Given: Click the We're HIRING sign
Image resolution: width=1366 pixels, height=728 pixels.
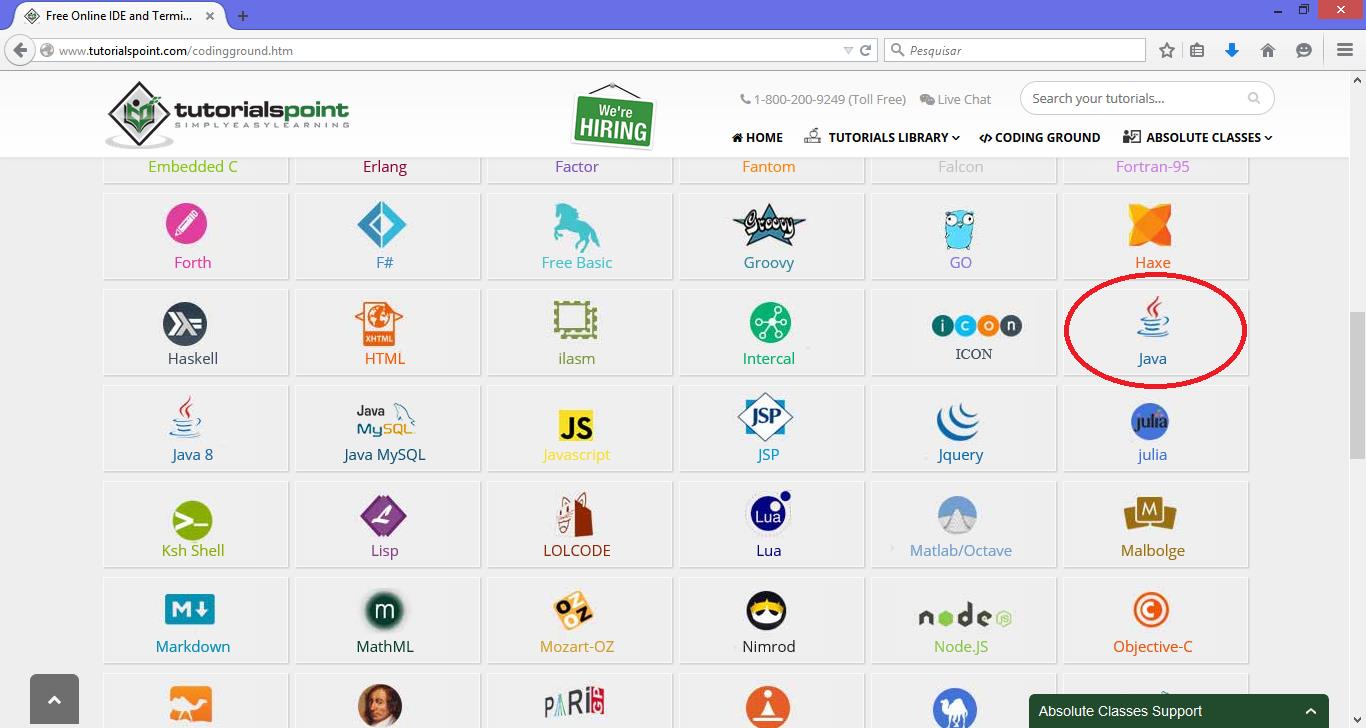Looking at the screenshot, I should point(613,117).
